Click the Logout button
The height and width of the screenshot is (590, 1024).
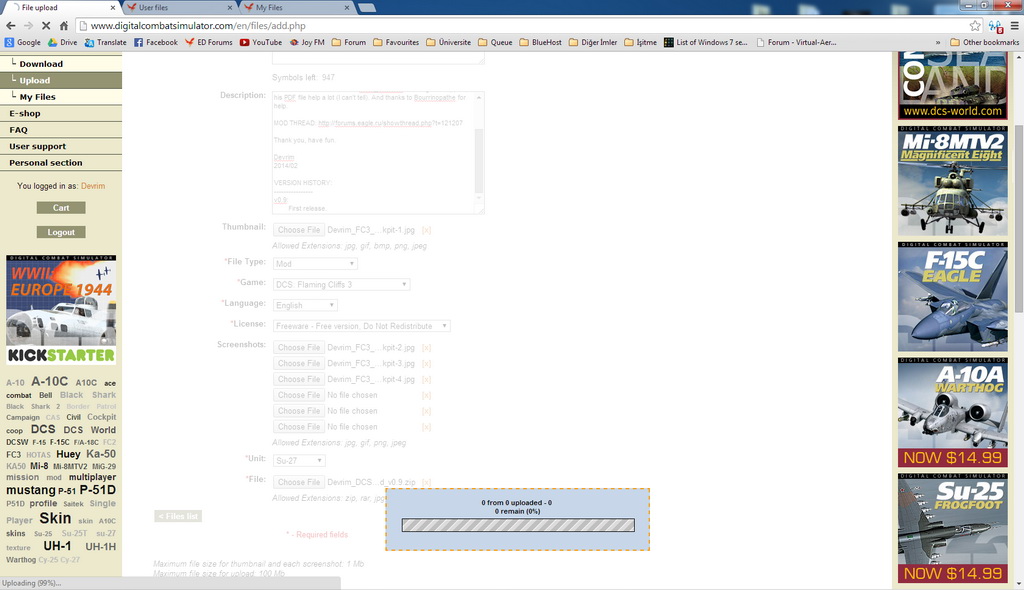[61, 232]
